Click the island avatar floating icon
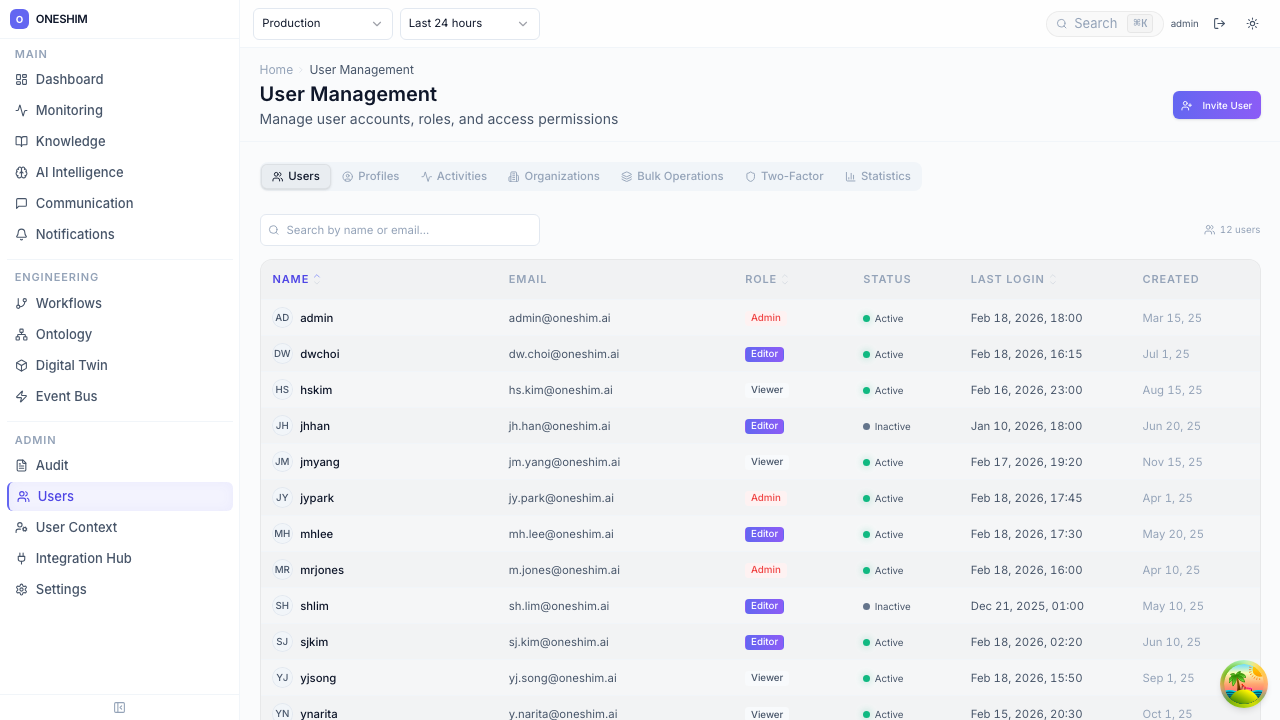The image size is (1280, 720). (x=1244, y=684)
